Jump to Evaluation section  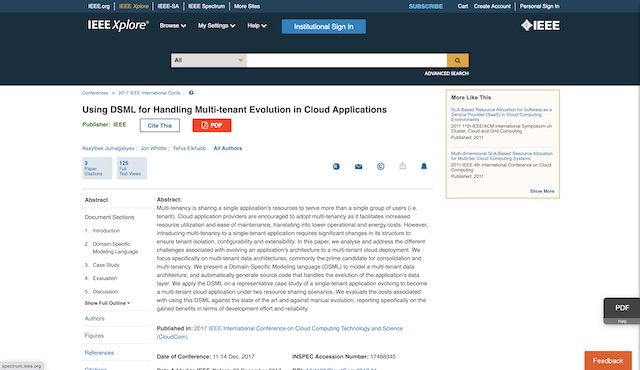click(x=104, y=278)
